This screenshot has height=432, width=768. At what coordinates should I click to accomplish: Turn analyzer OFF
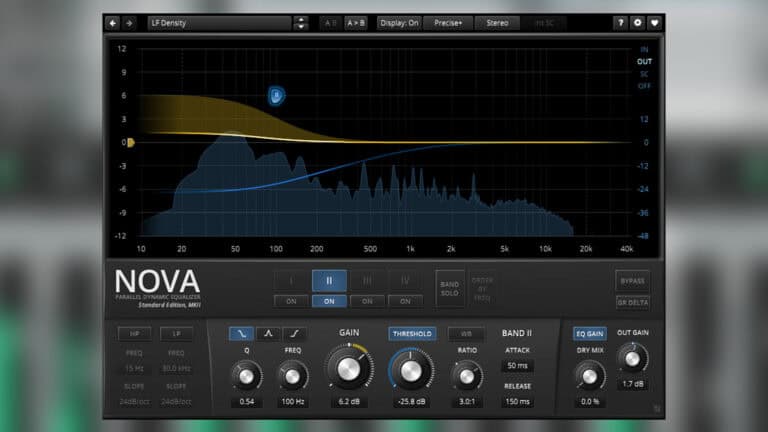[x=644, y=86]
